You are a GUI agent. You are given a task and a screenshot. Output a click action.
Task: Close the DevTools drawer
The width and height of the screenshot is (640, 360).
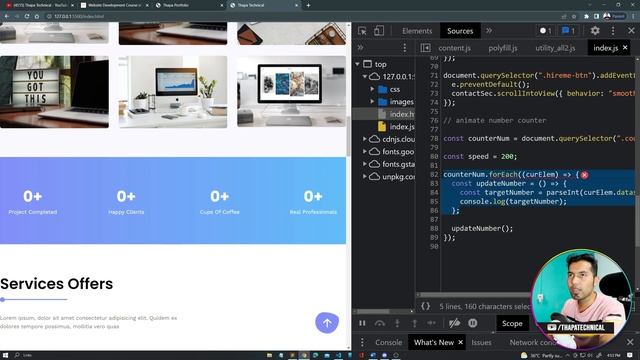tap(630, 342)
